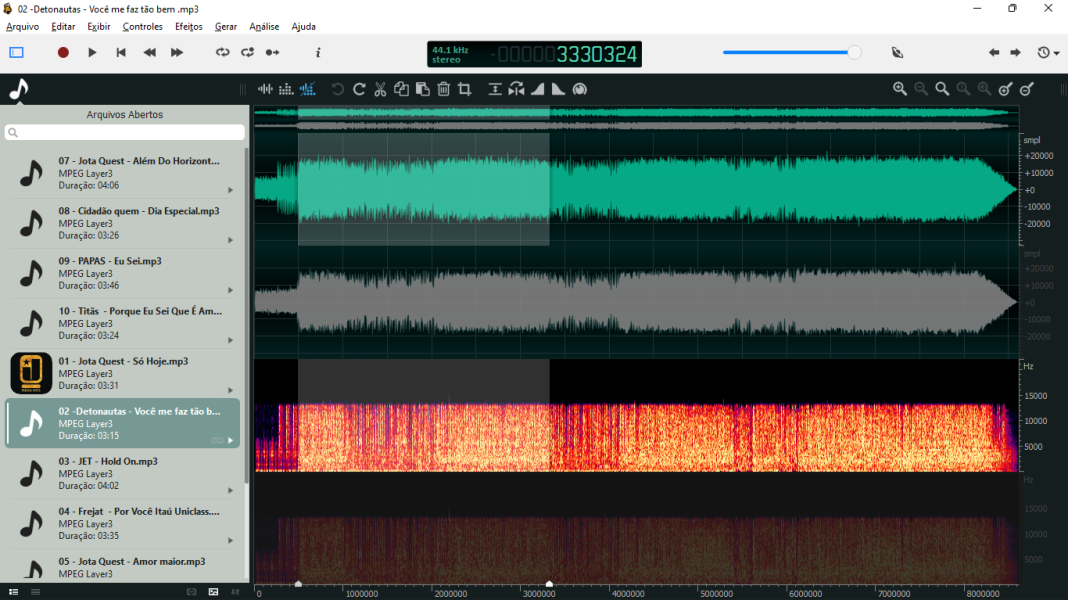The width and height of the screenshot is (1068, 600).
Task: Enable repeat playback mode
Action: (247, 52)
